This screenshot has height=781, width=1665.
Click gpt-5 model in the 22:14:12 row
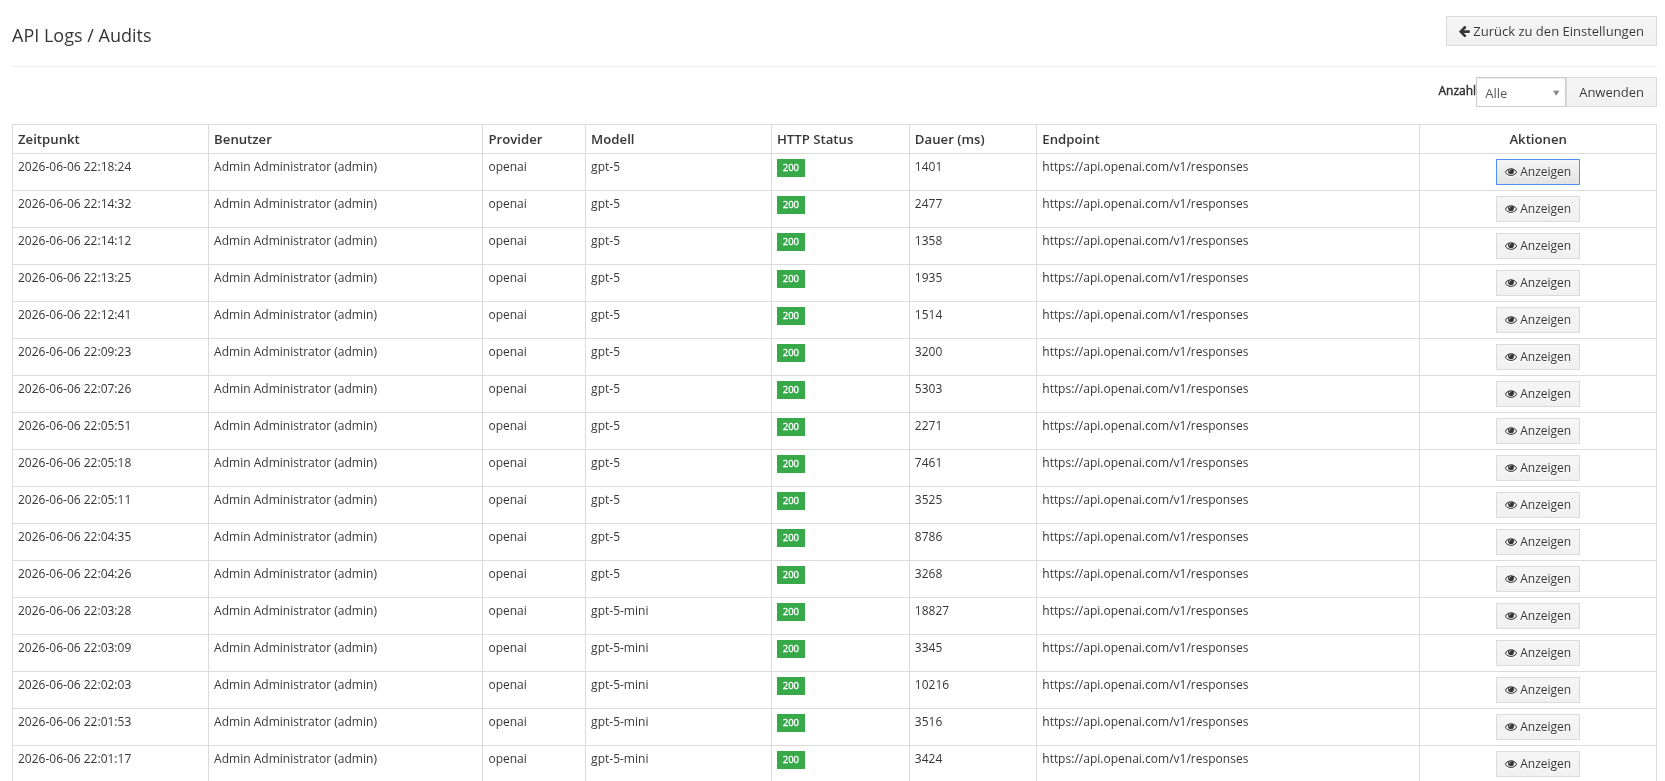(606, 241)
